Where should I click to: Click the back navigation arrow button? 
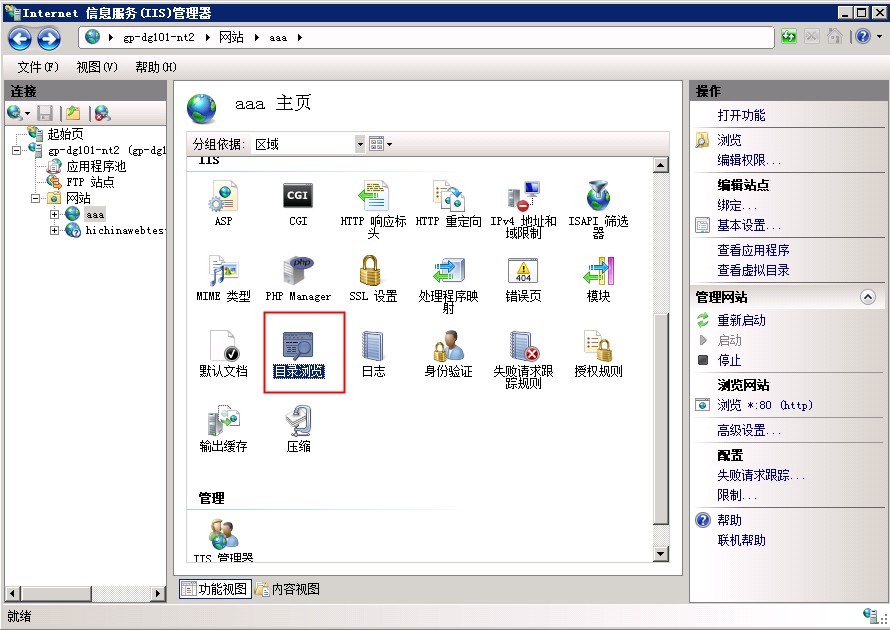click(20, 38)
